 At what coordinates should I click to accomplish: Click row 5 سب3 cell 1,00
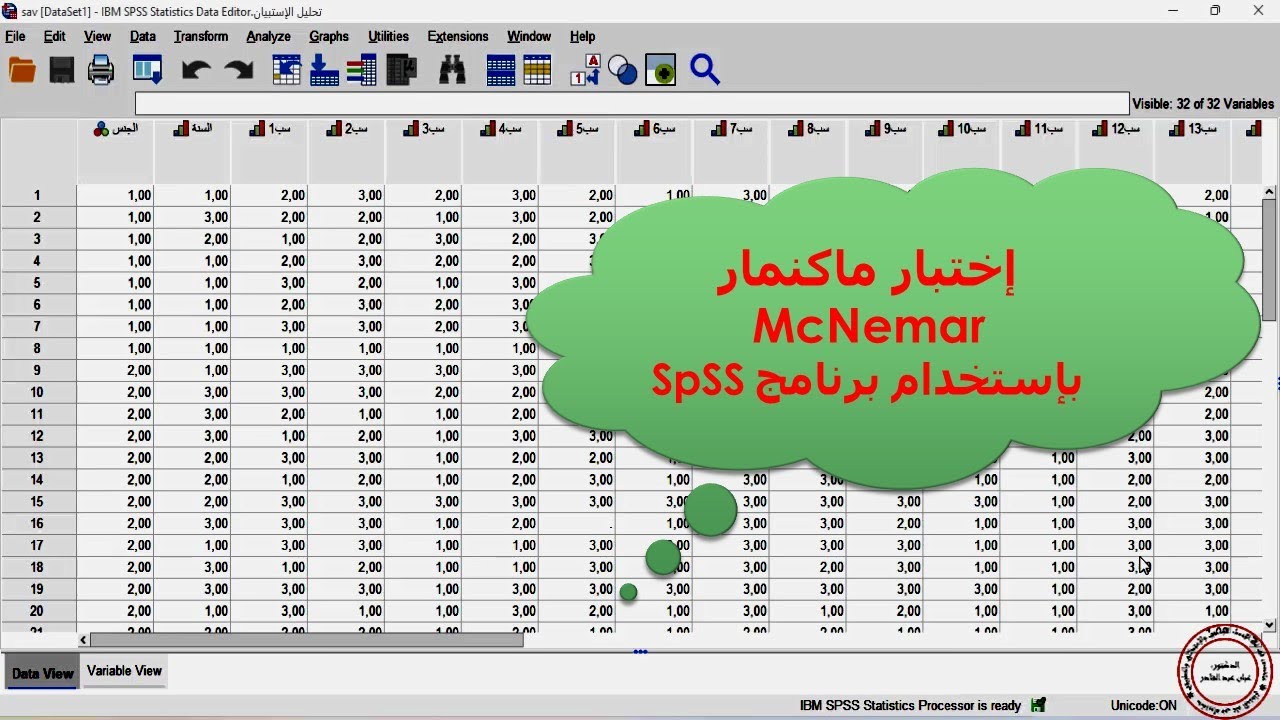coord(423,283)
